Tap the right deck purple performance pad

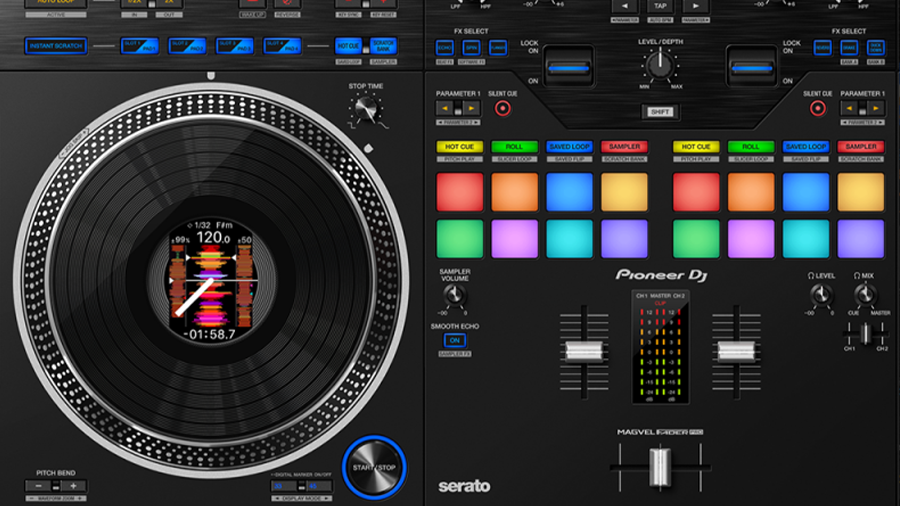point(861,239)
